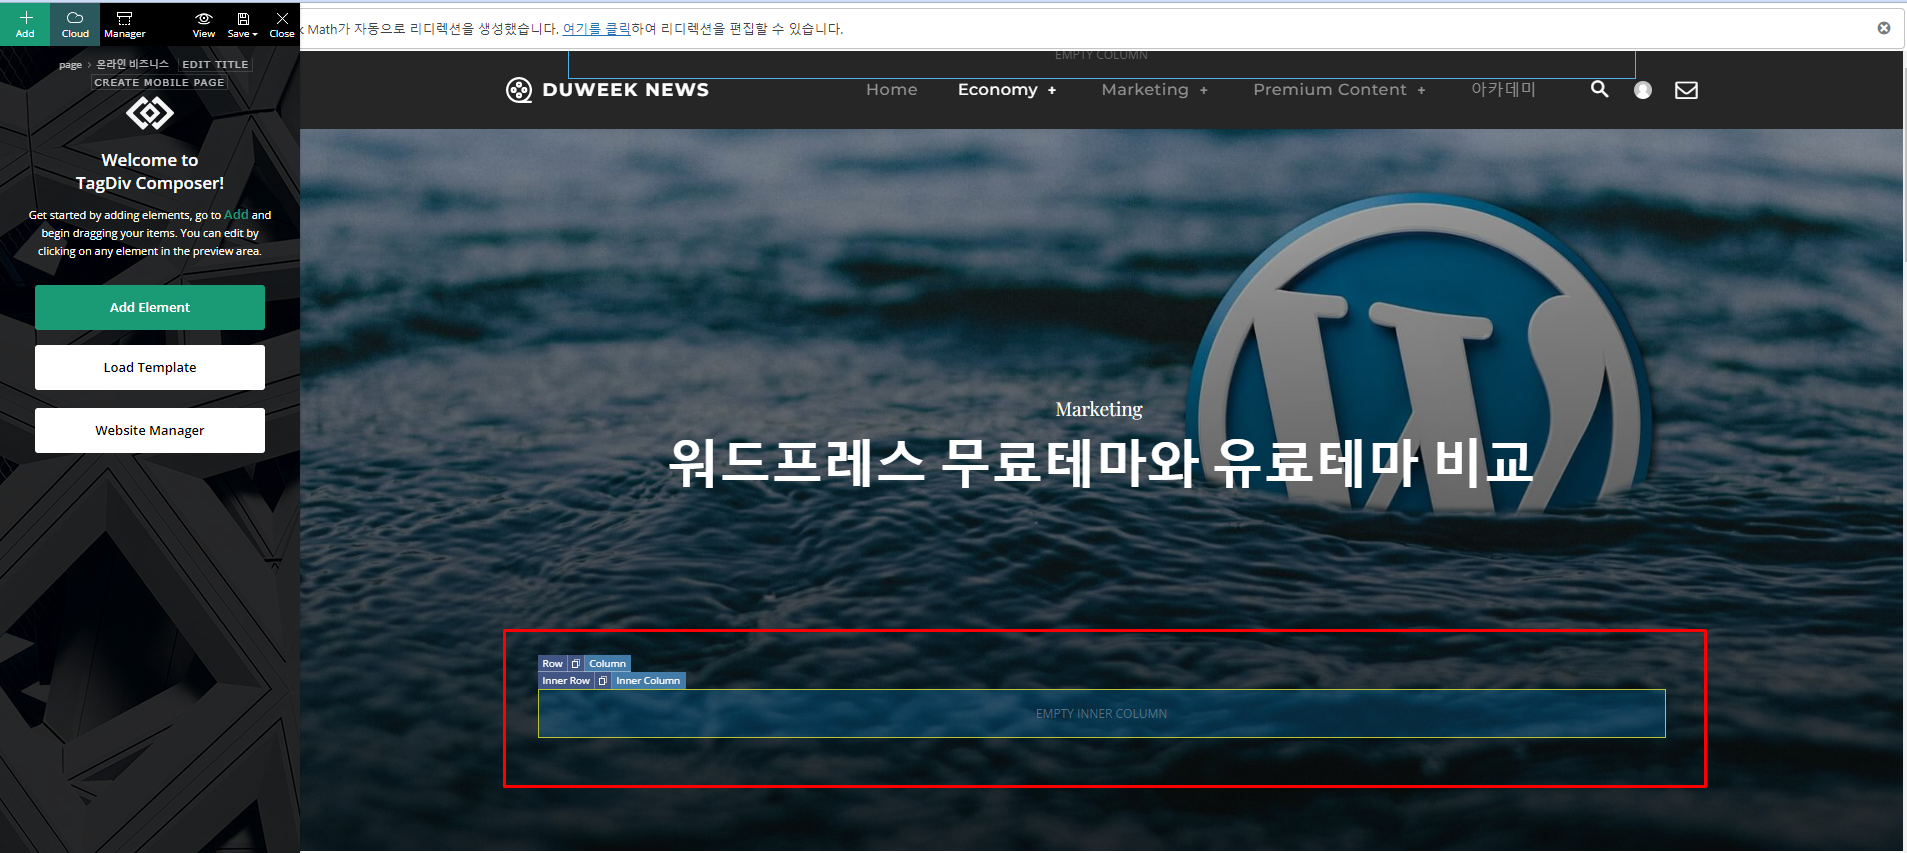Select the Marketing menu item
The width and height of the screenshot is (1907, 853).
pos(1145,90)
